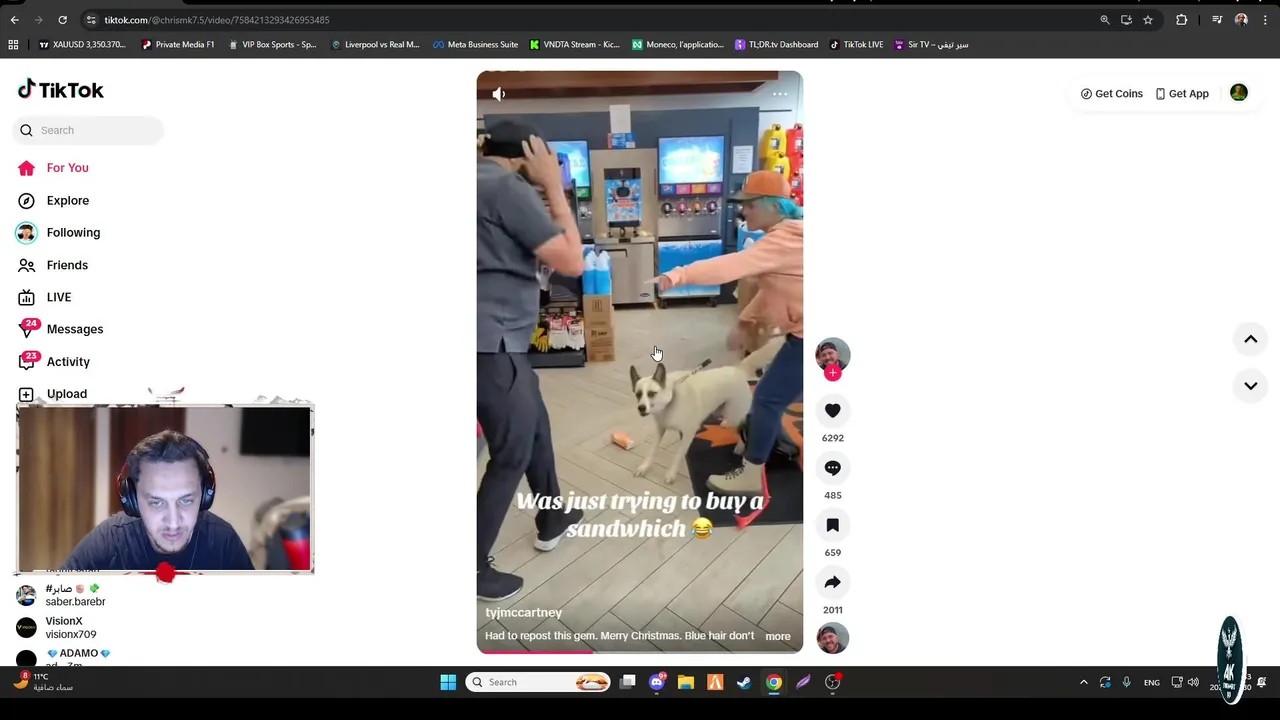Click the taskbar Search box
The height and width of the screenshot is (720, 1280).
540,682
